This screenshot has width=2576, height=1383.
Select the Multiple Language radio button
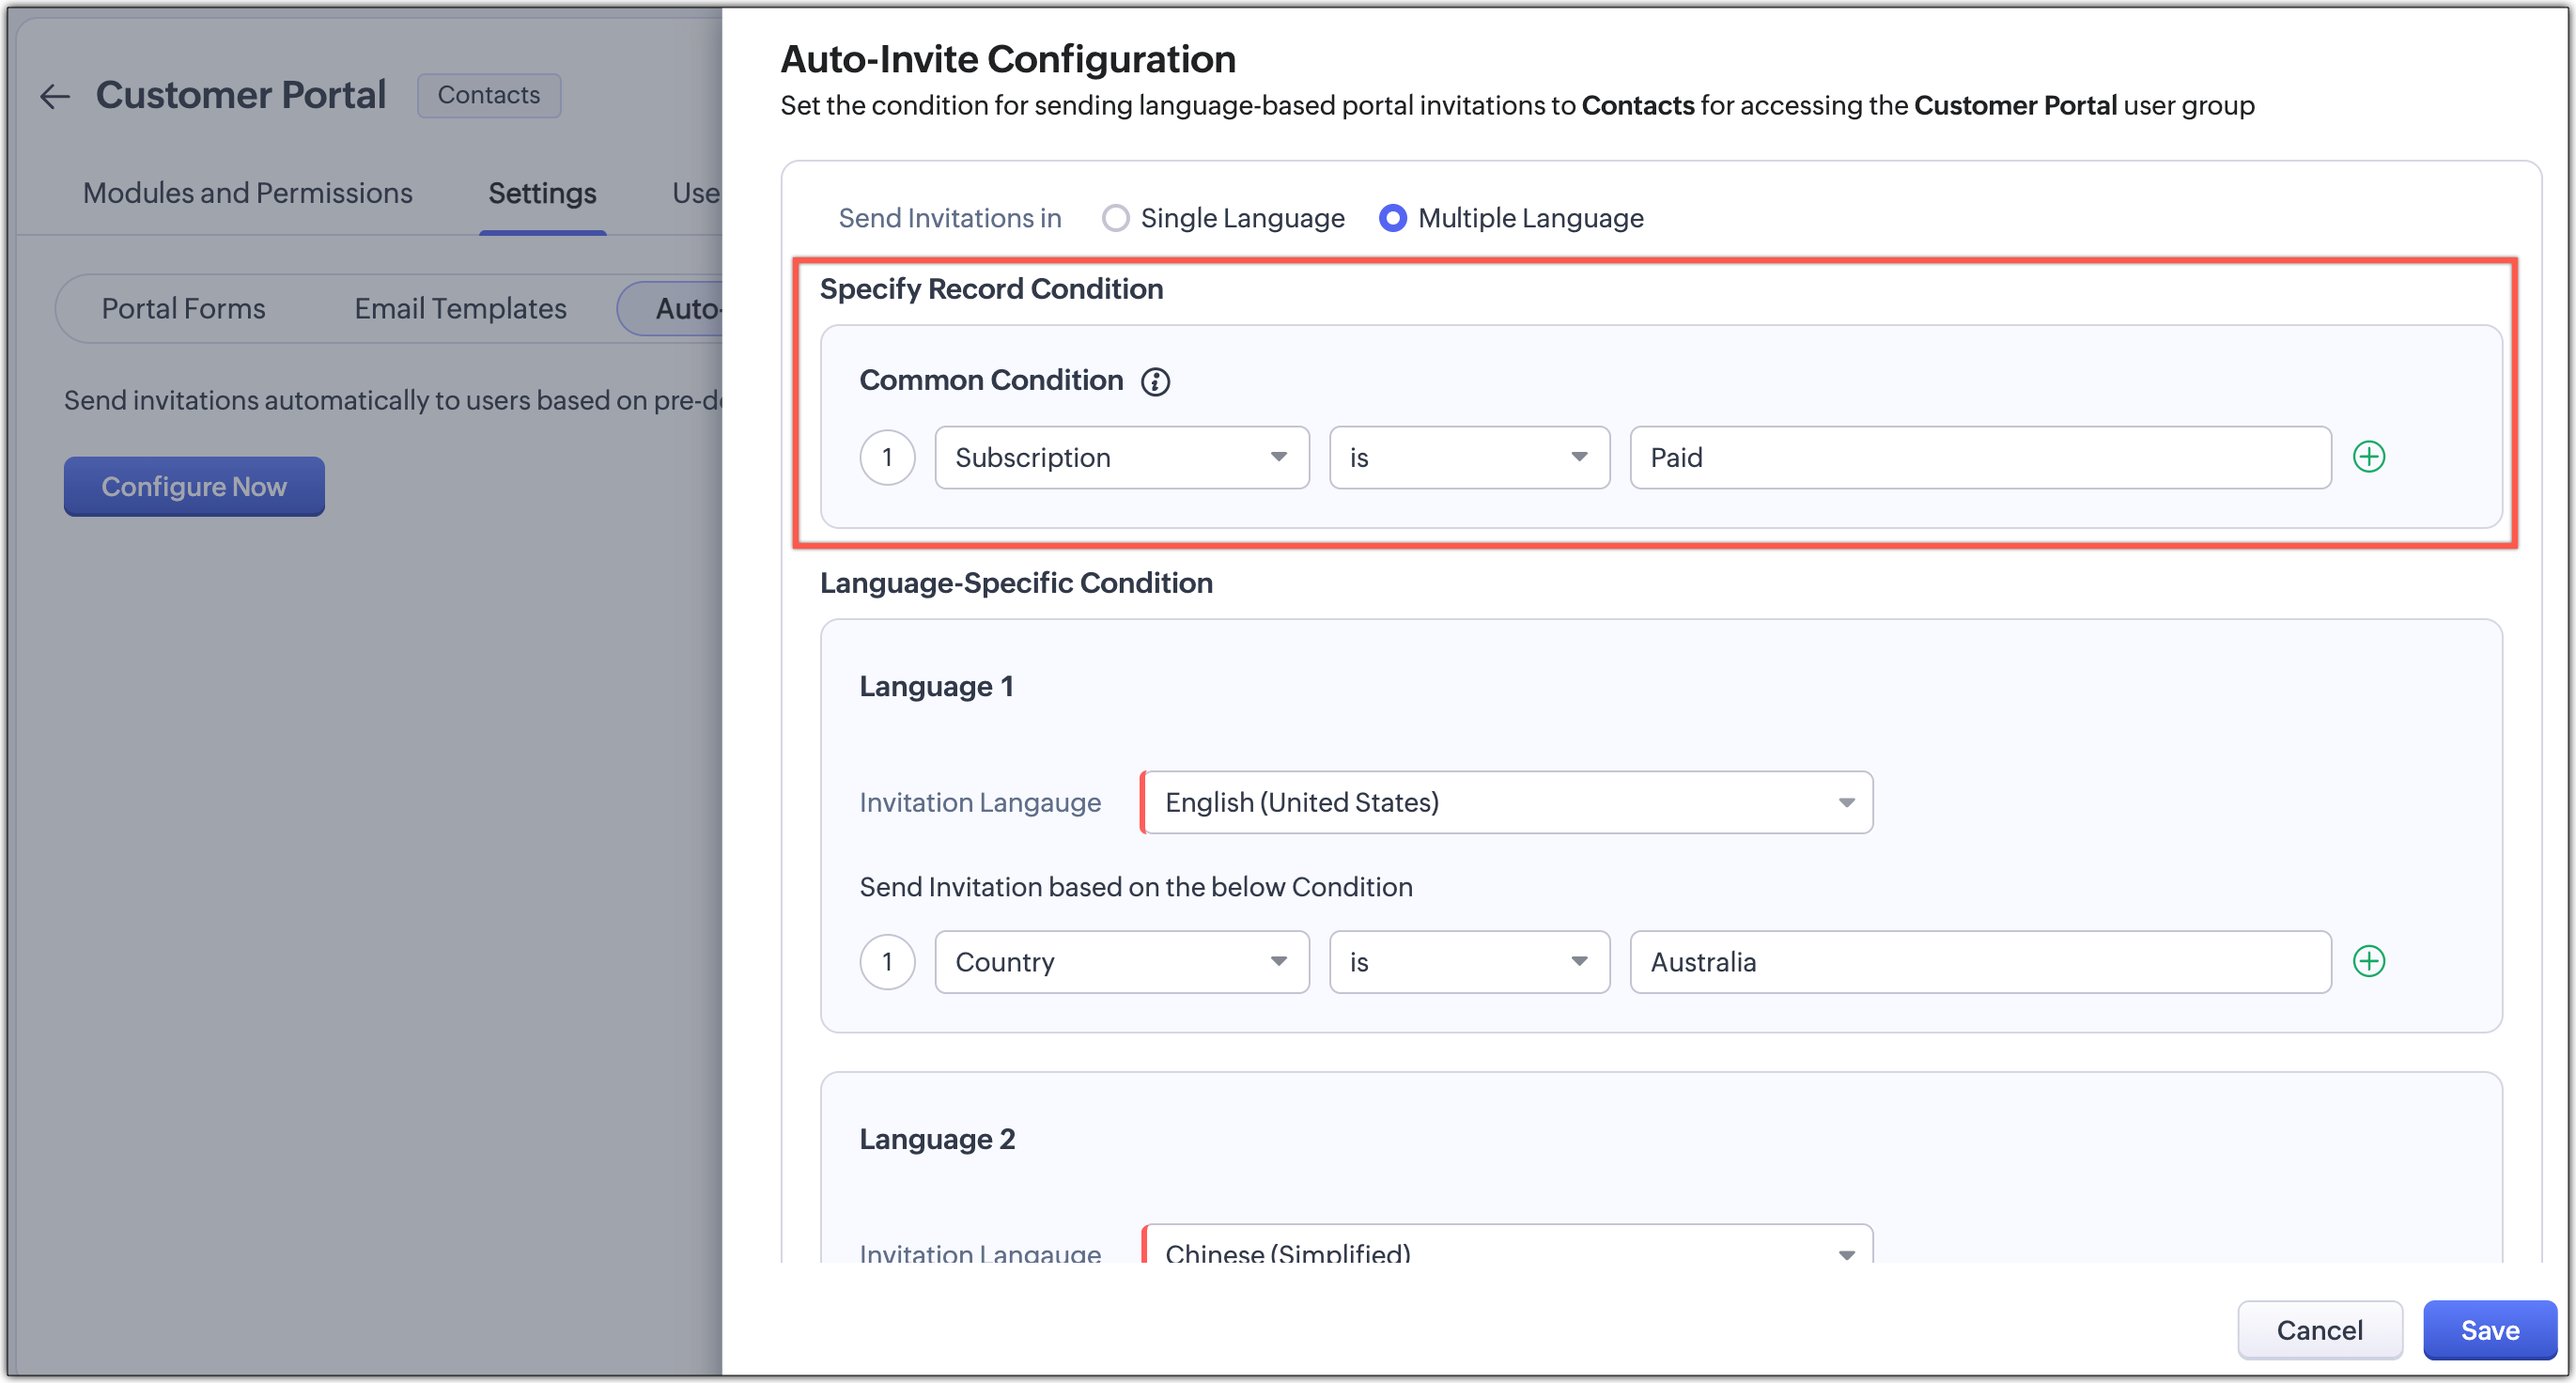point(1392,218)
